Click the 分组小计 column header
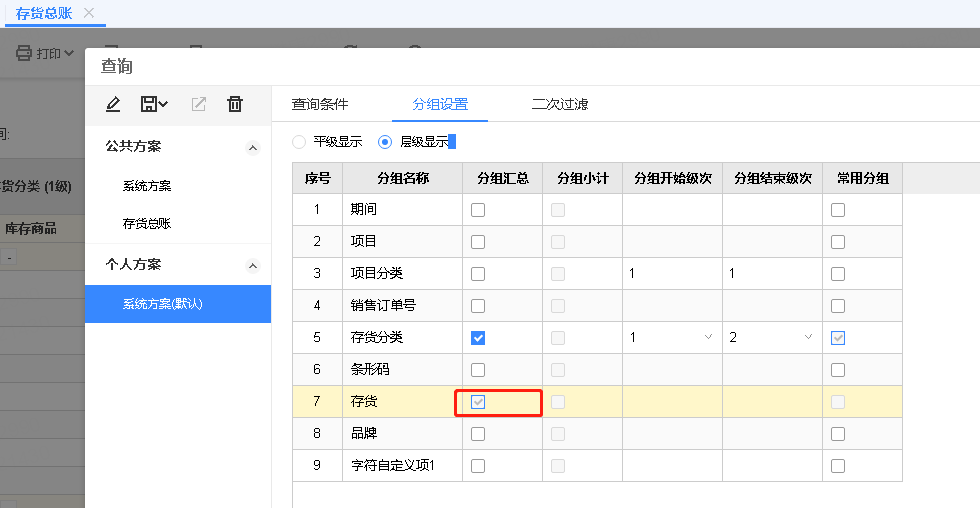 (582, 178)
